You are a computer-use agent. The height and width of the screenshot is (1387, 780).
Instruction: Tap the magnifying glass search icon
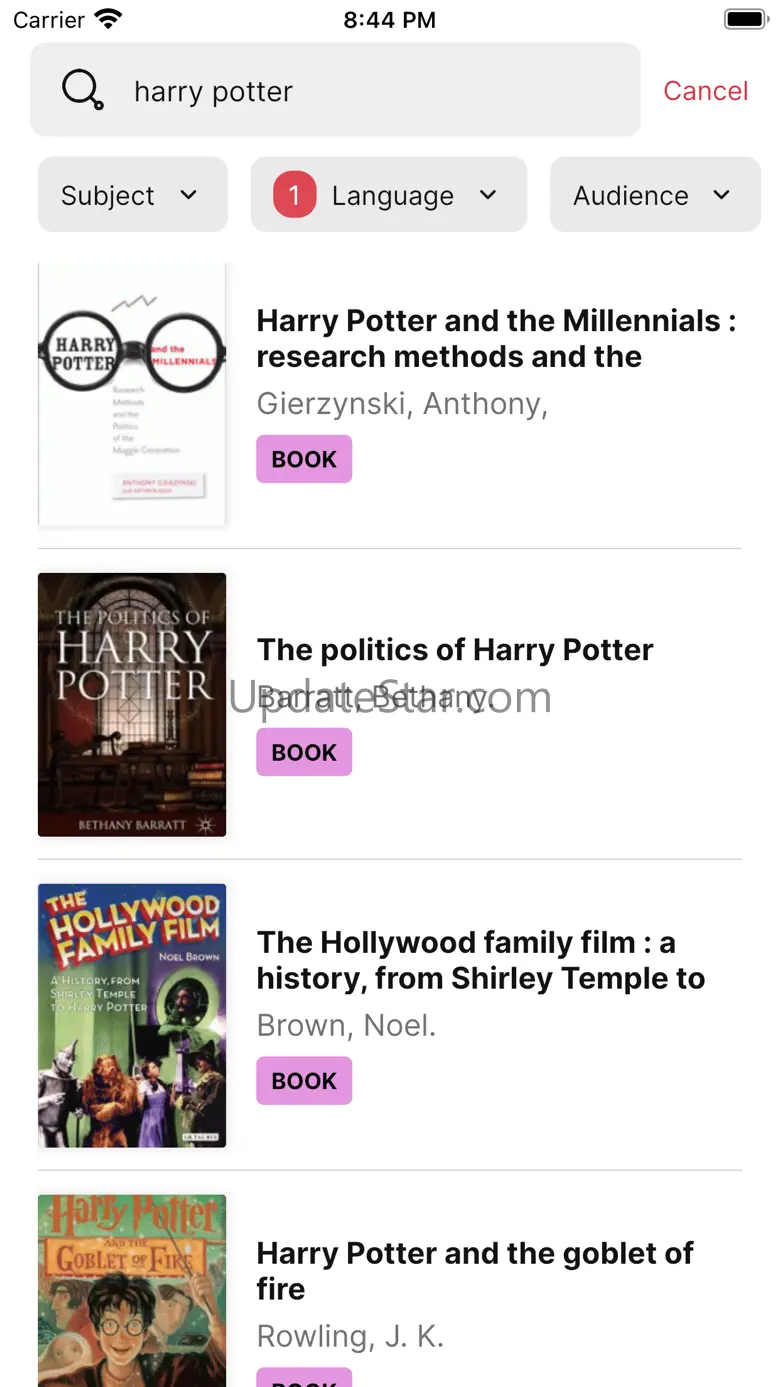point(83,90)
